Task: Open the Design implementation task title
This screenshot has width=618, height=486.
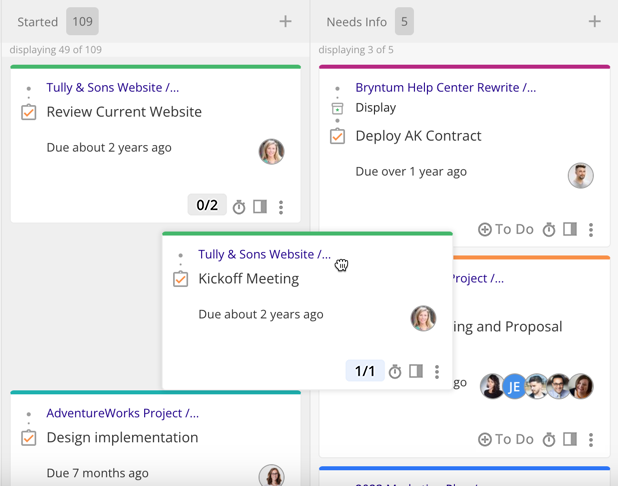Action: click(x=122, y=438)
